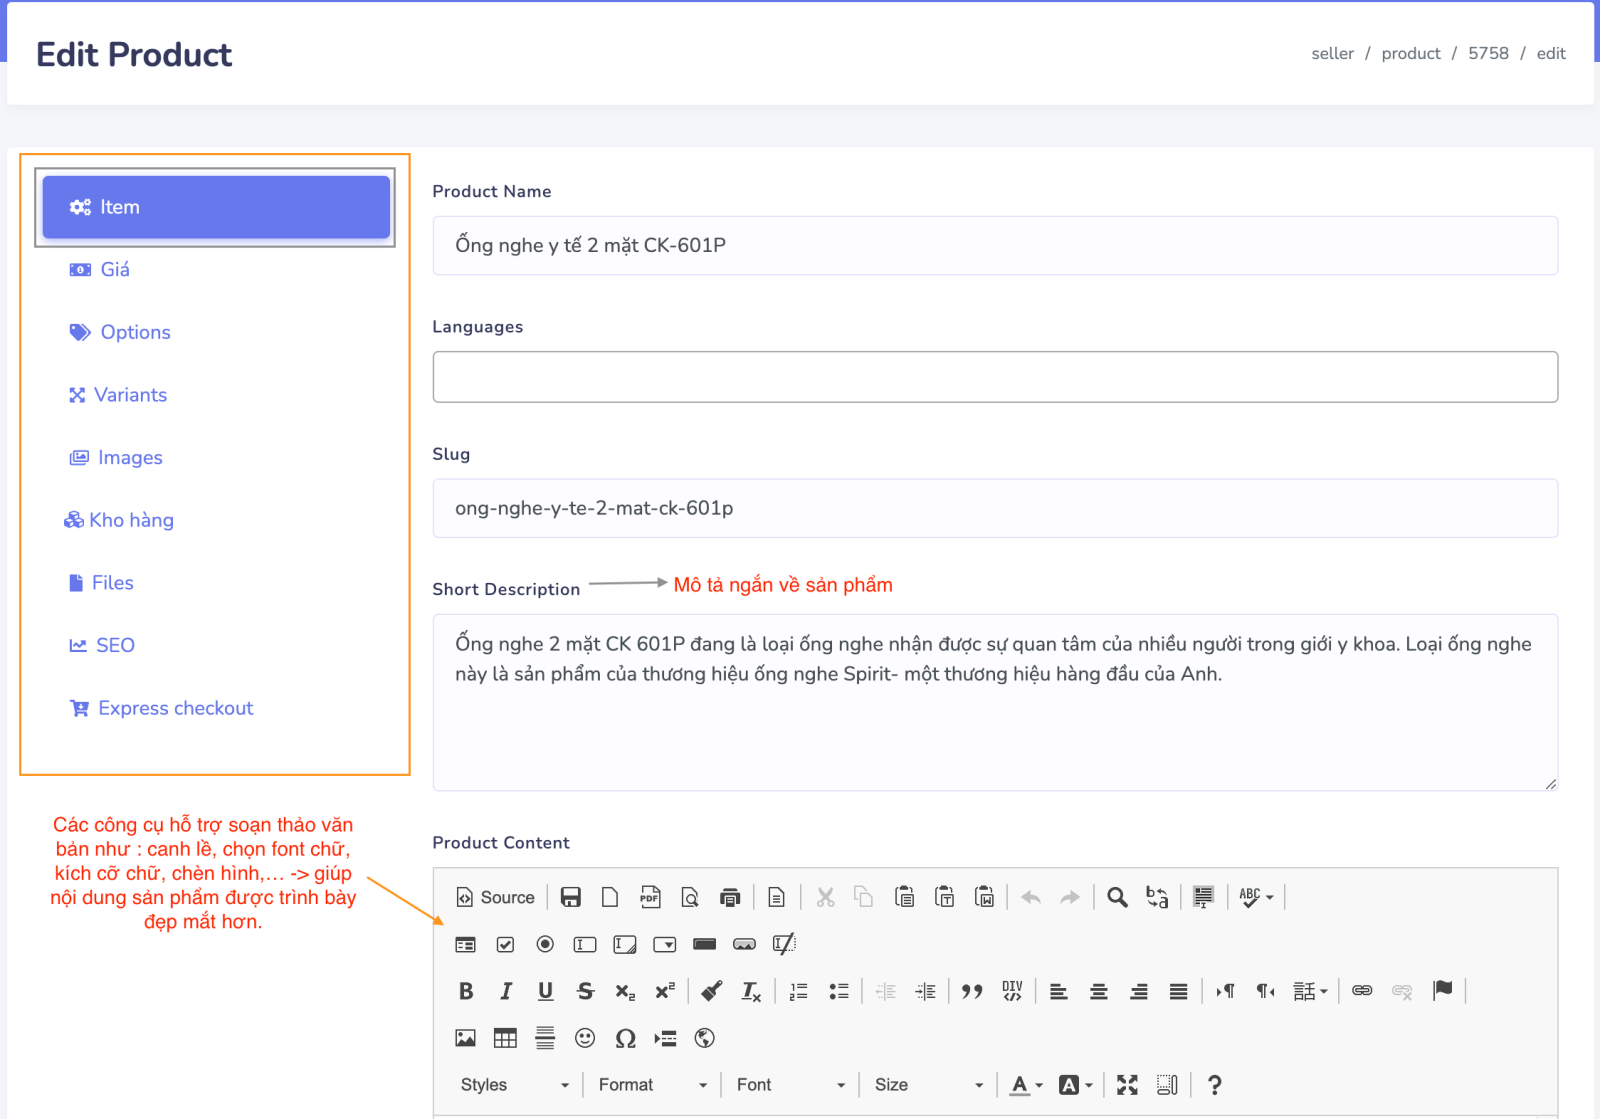Image resolution: width=1600 pixels, height=1119 pixels.
Task: Click the Bold formatting icon
Action: (466, 991)
